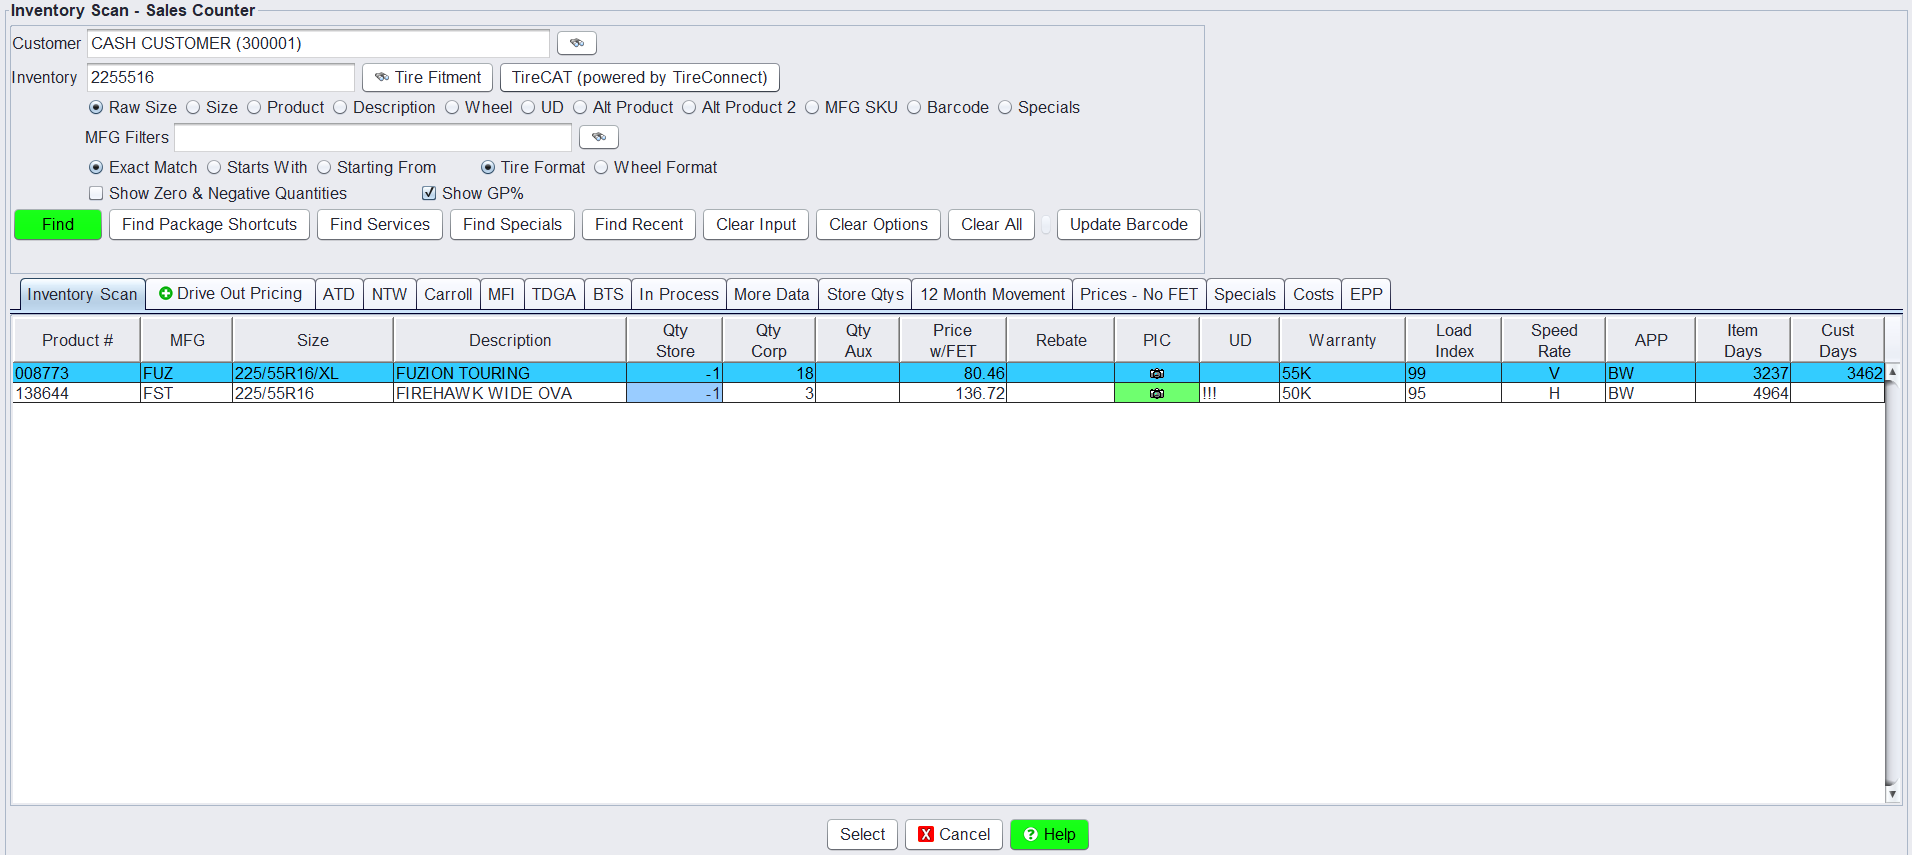Open Tire Fitment search
The width and height of the screenshot is (1912, 855).
tap(427, 78)
